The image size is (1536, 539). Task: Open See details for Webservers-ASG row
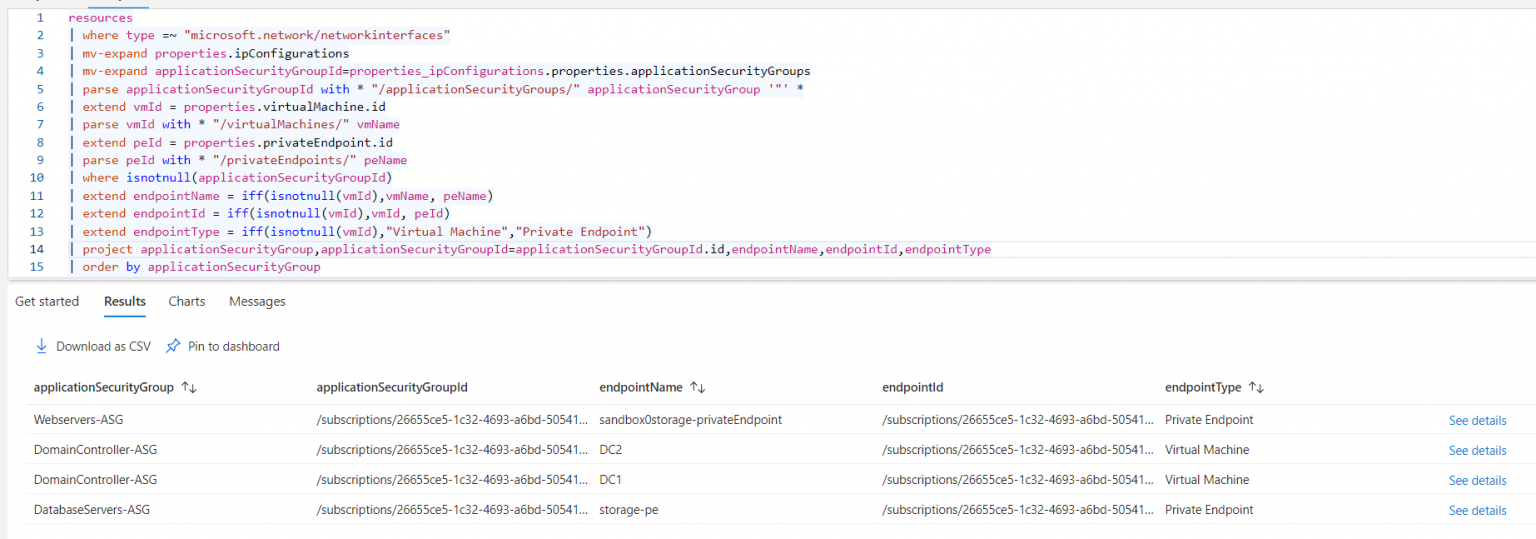[x=1477, y=421]
